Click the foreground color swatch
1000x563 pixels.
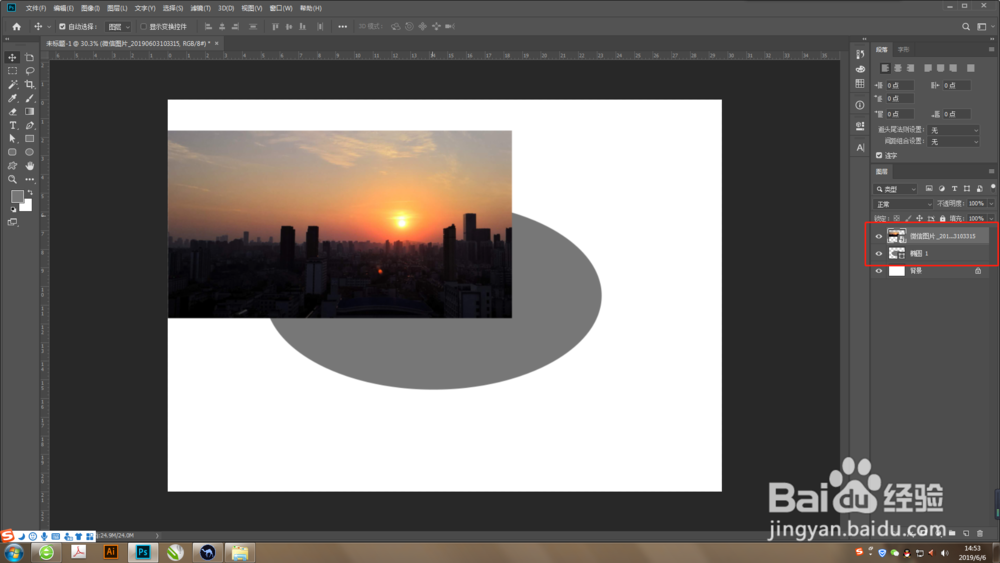17,196
